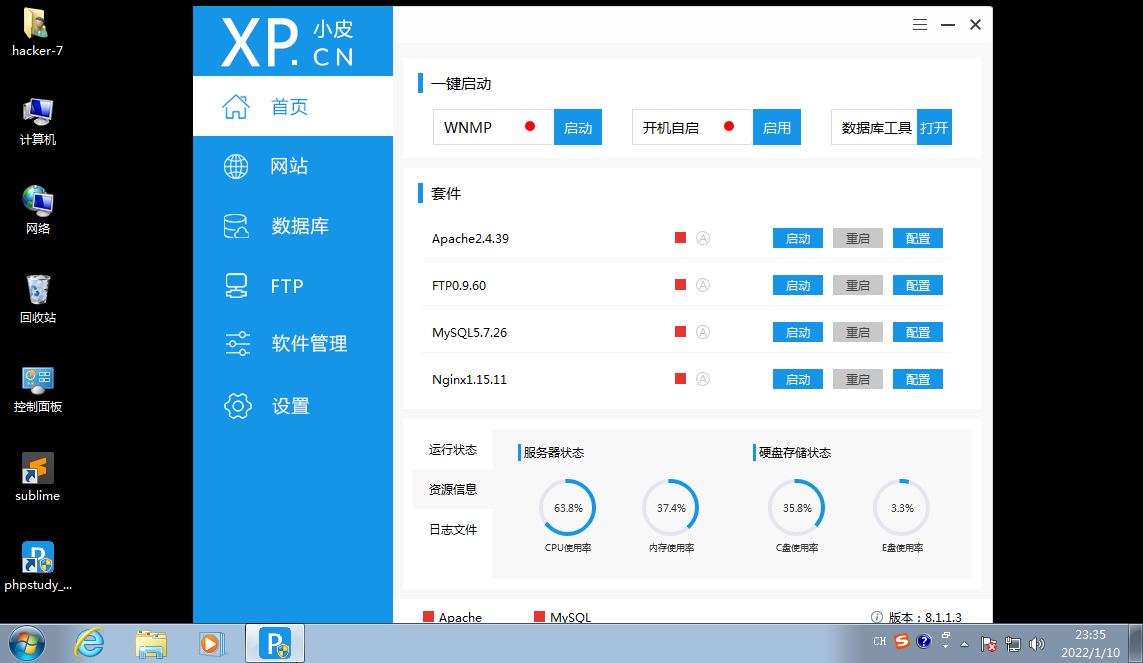Click 启用 button for 开机自启
Screen dimensions: 1143x663
point(776,127)
